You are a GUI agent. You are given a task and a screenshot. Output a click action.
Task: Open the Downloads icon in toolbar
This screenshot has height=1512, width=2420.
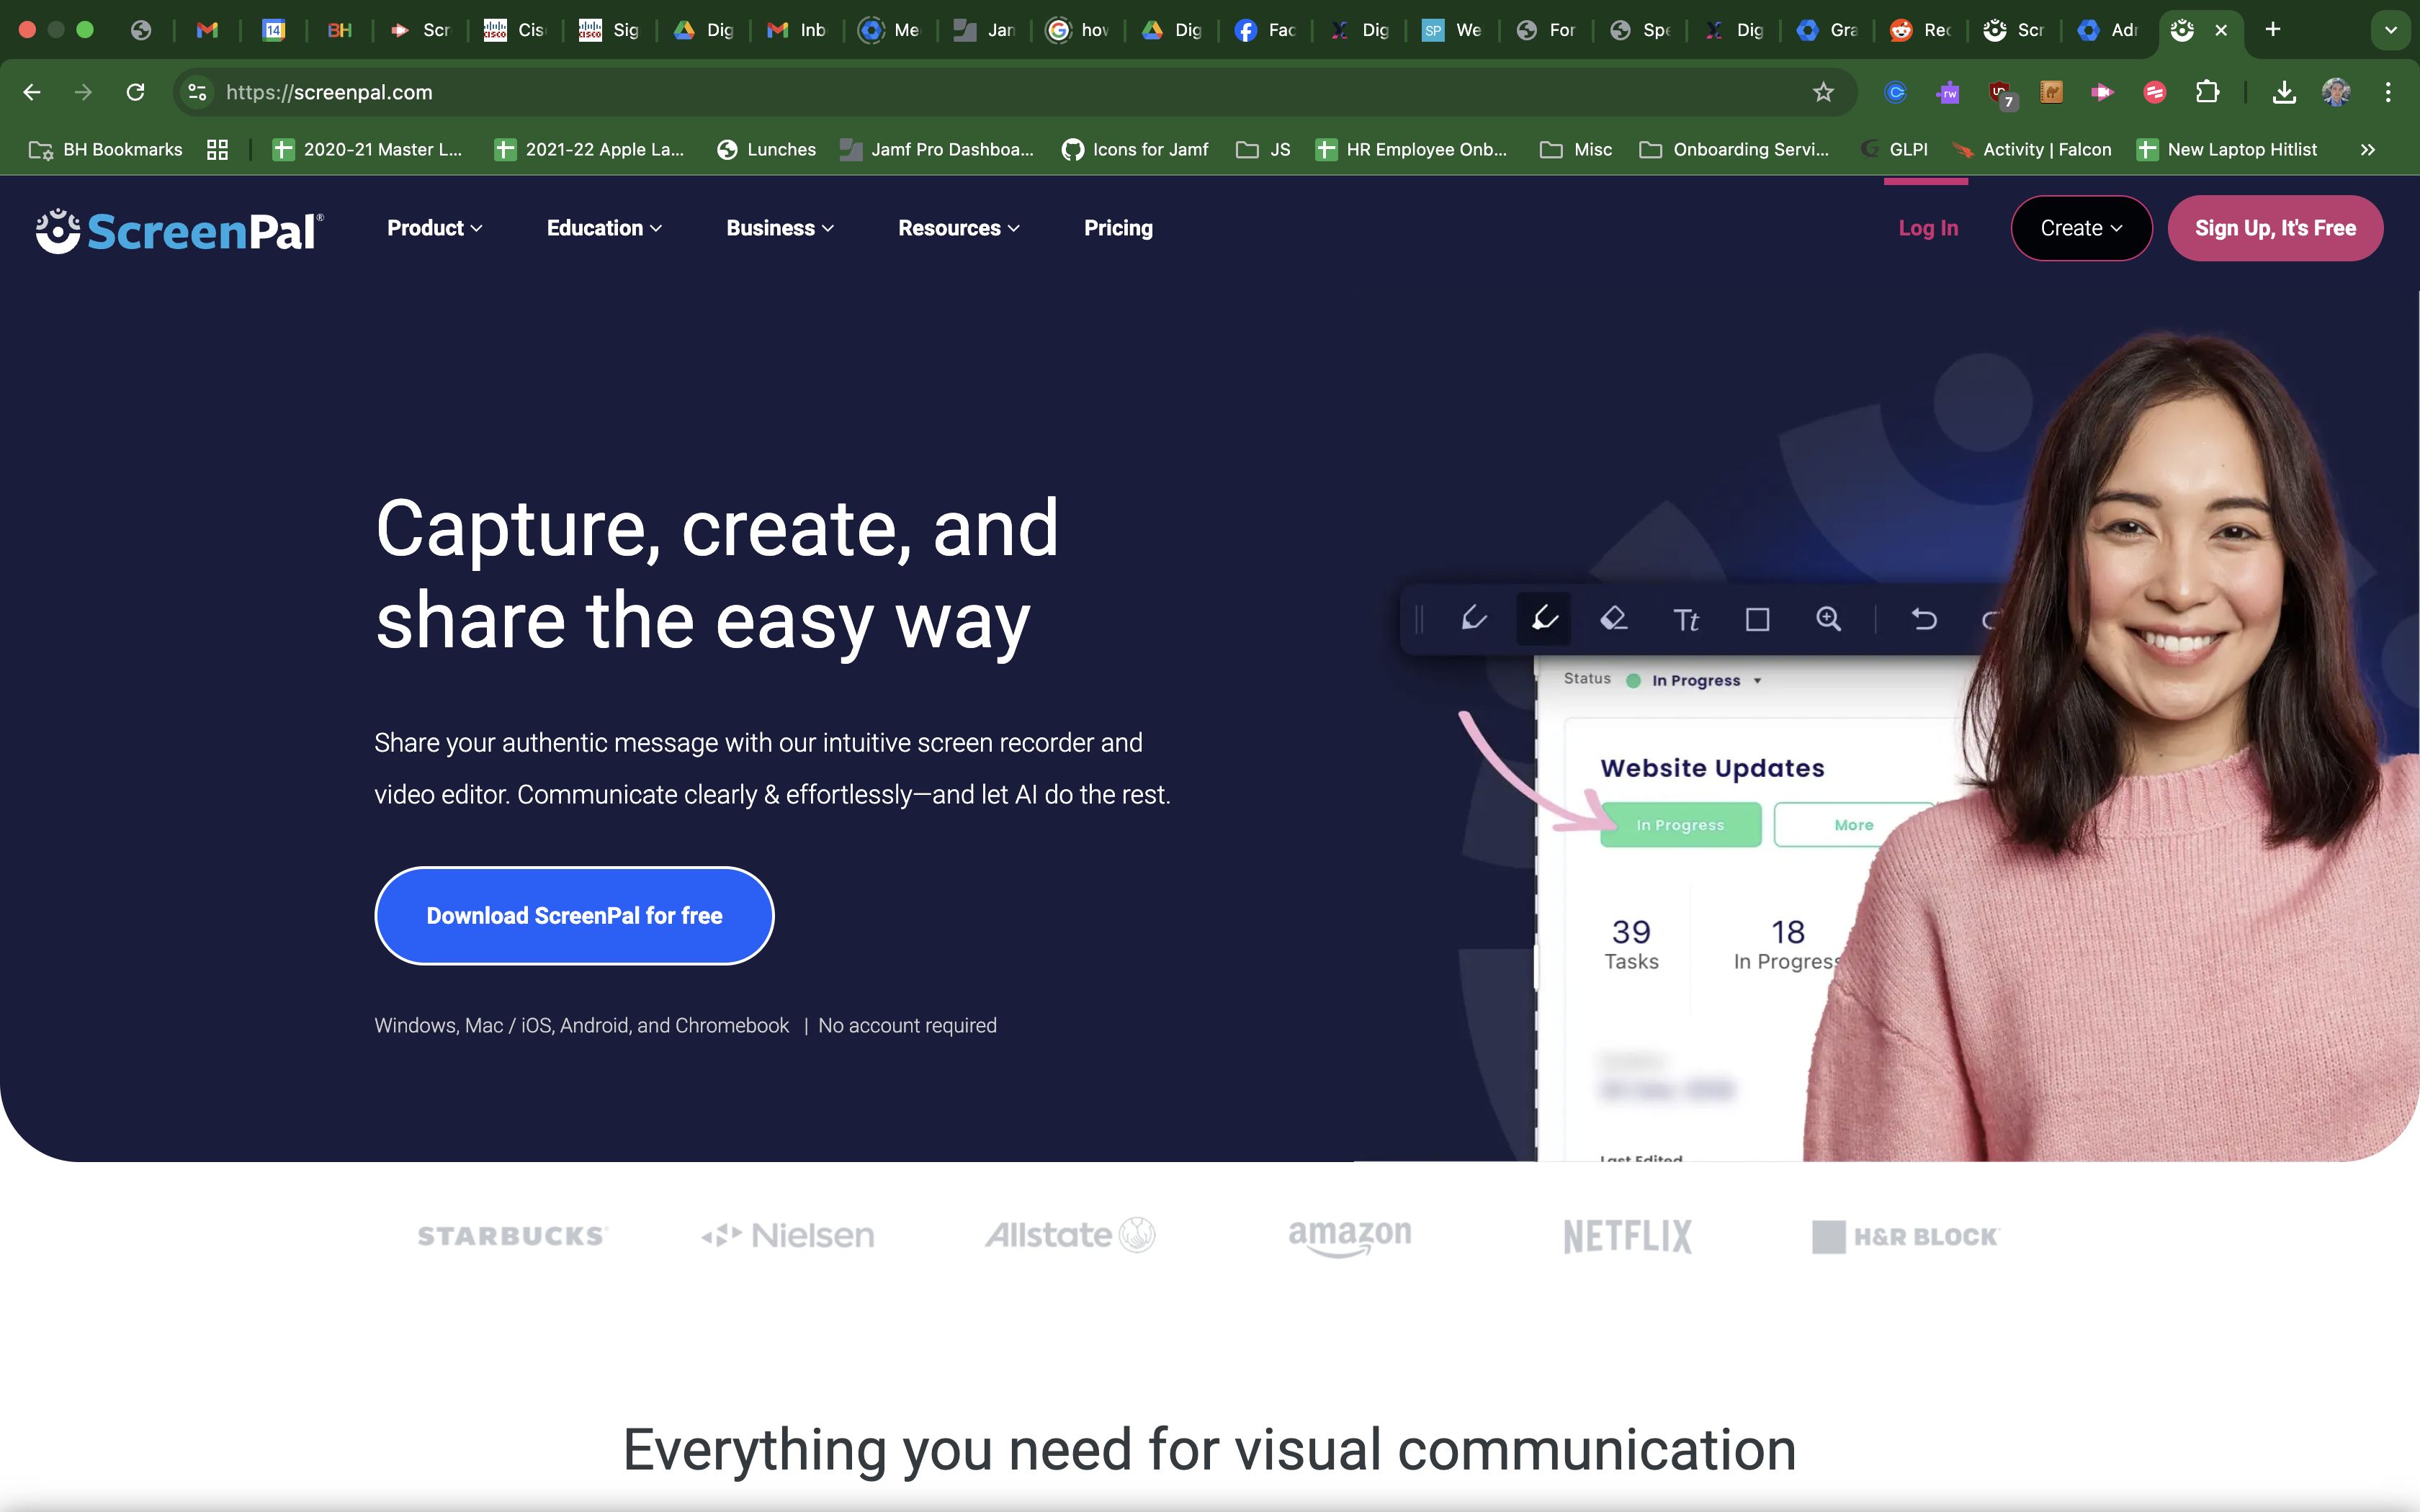2284,92
